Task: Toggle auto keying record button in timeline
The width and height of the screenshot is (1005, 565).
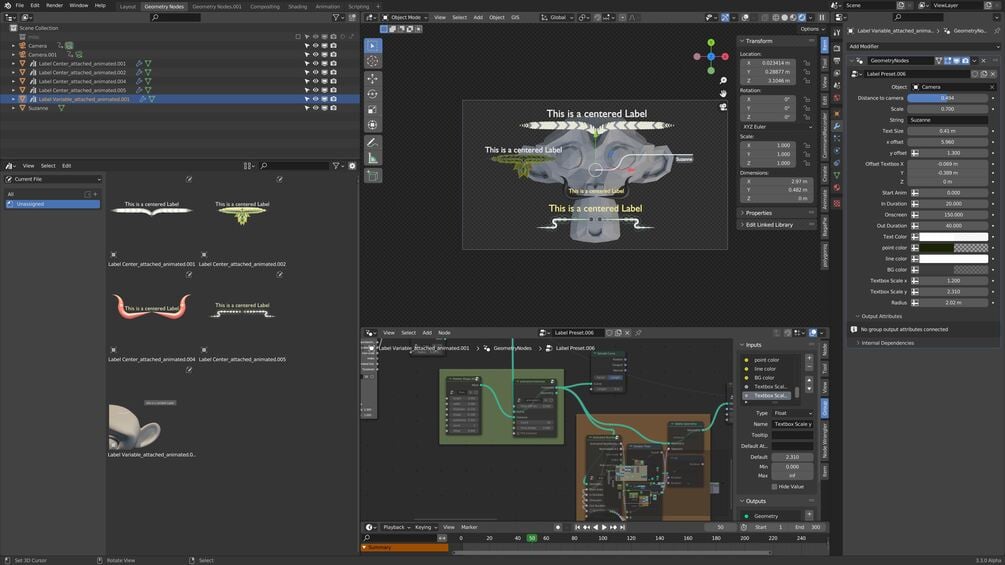Action: [x=558, y=527]
